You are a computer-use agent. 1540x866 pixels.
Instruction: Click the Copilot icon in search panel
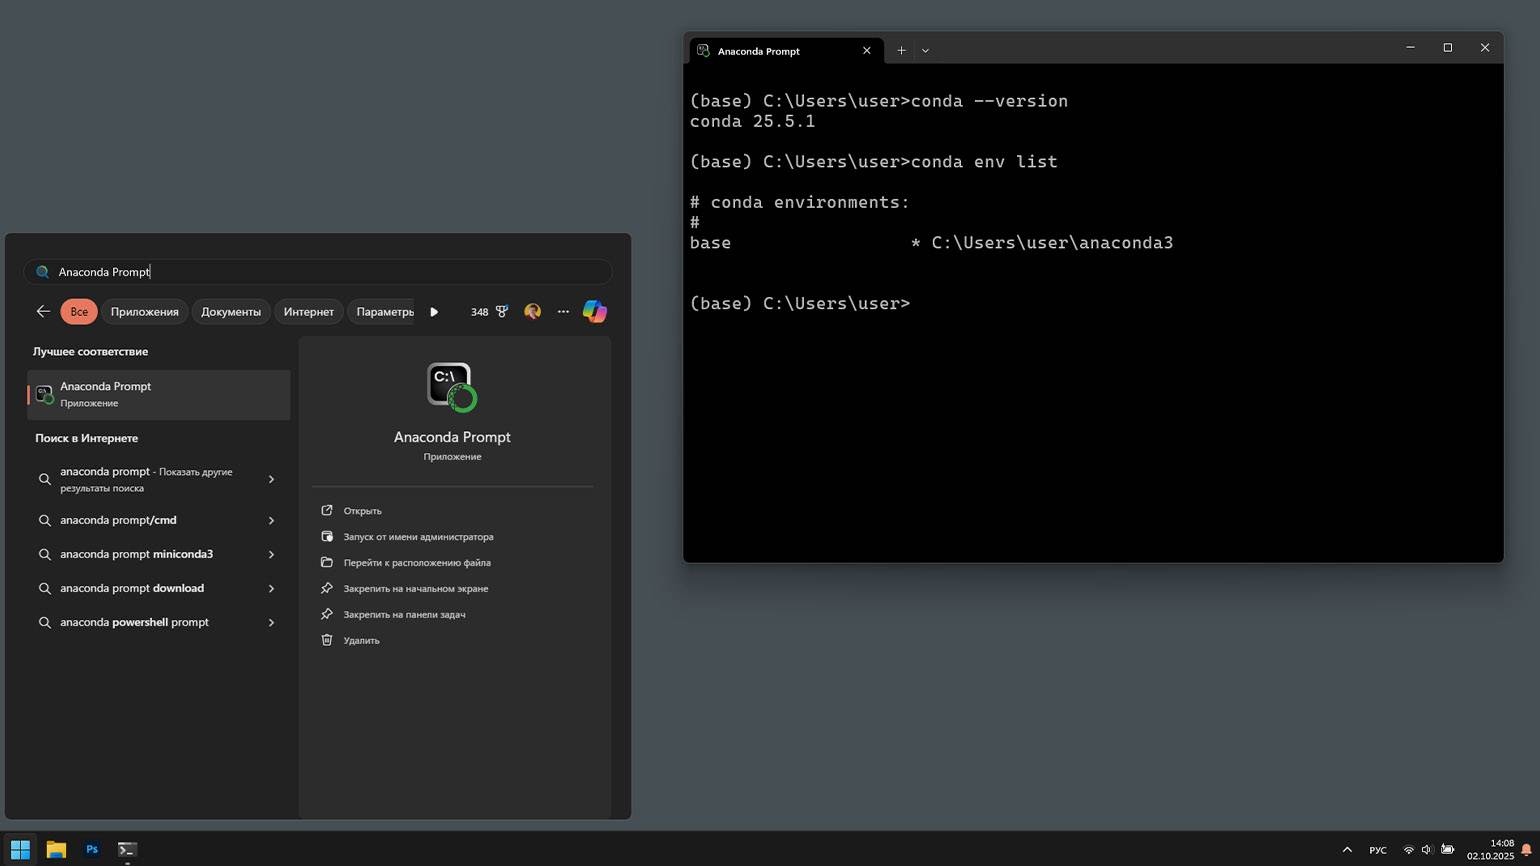point(595,312)
